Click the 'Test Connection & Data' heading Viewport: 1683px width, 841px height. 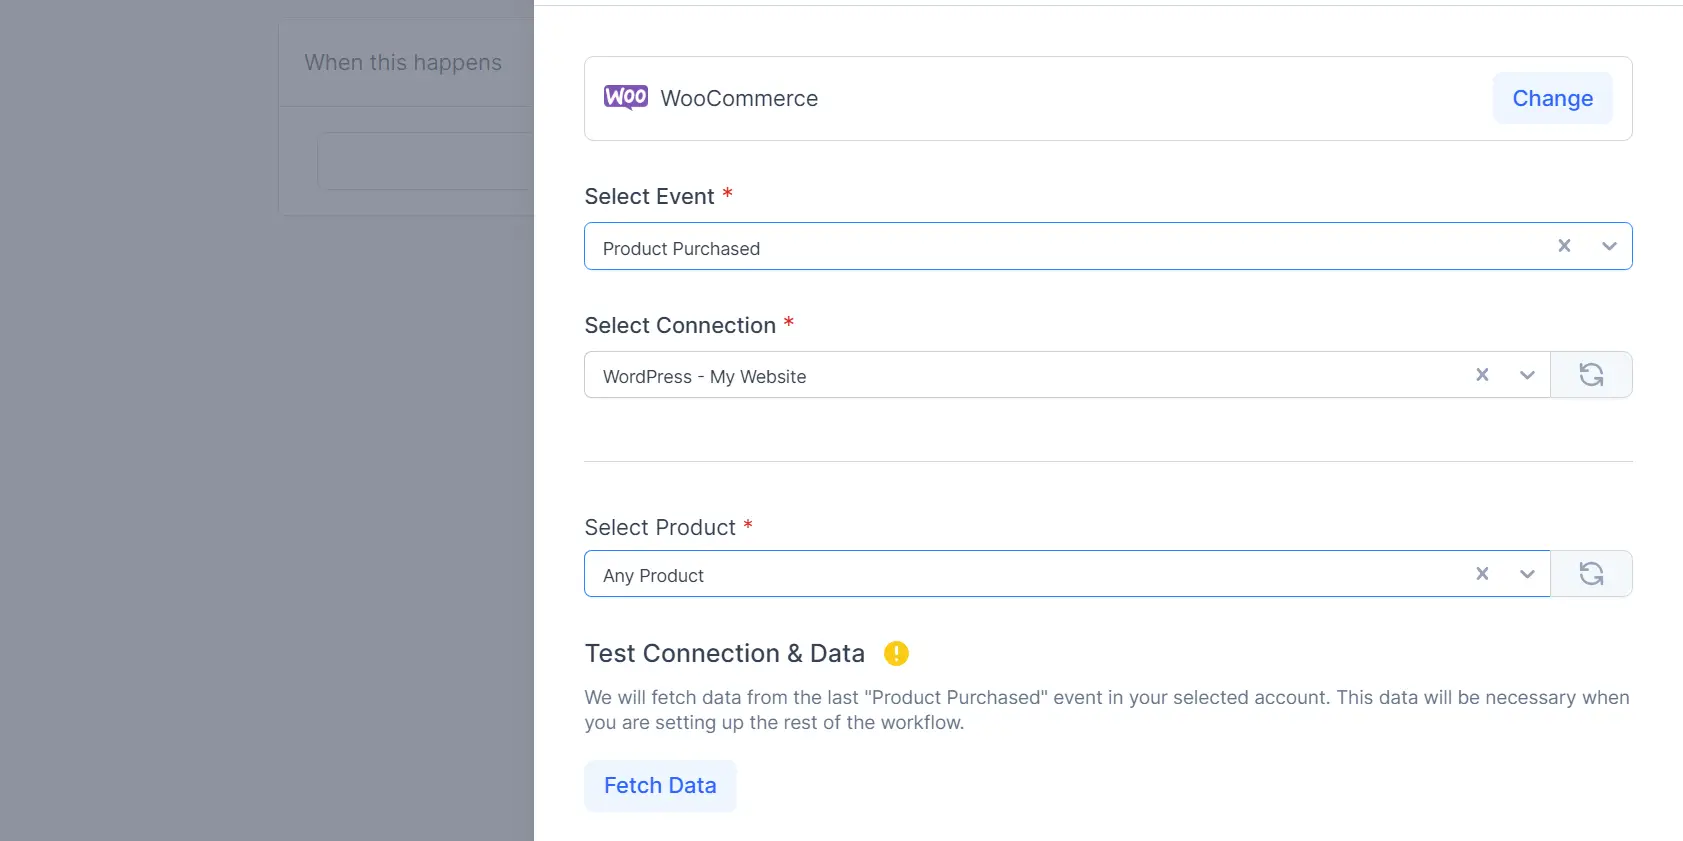(725, 653)
